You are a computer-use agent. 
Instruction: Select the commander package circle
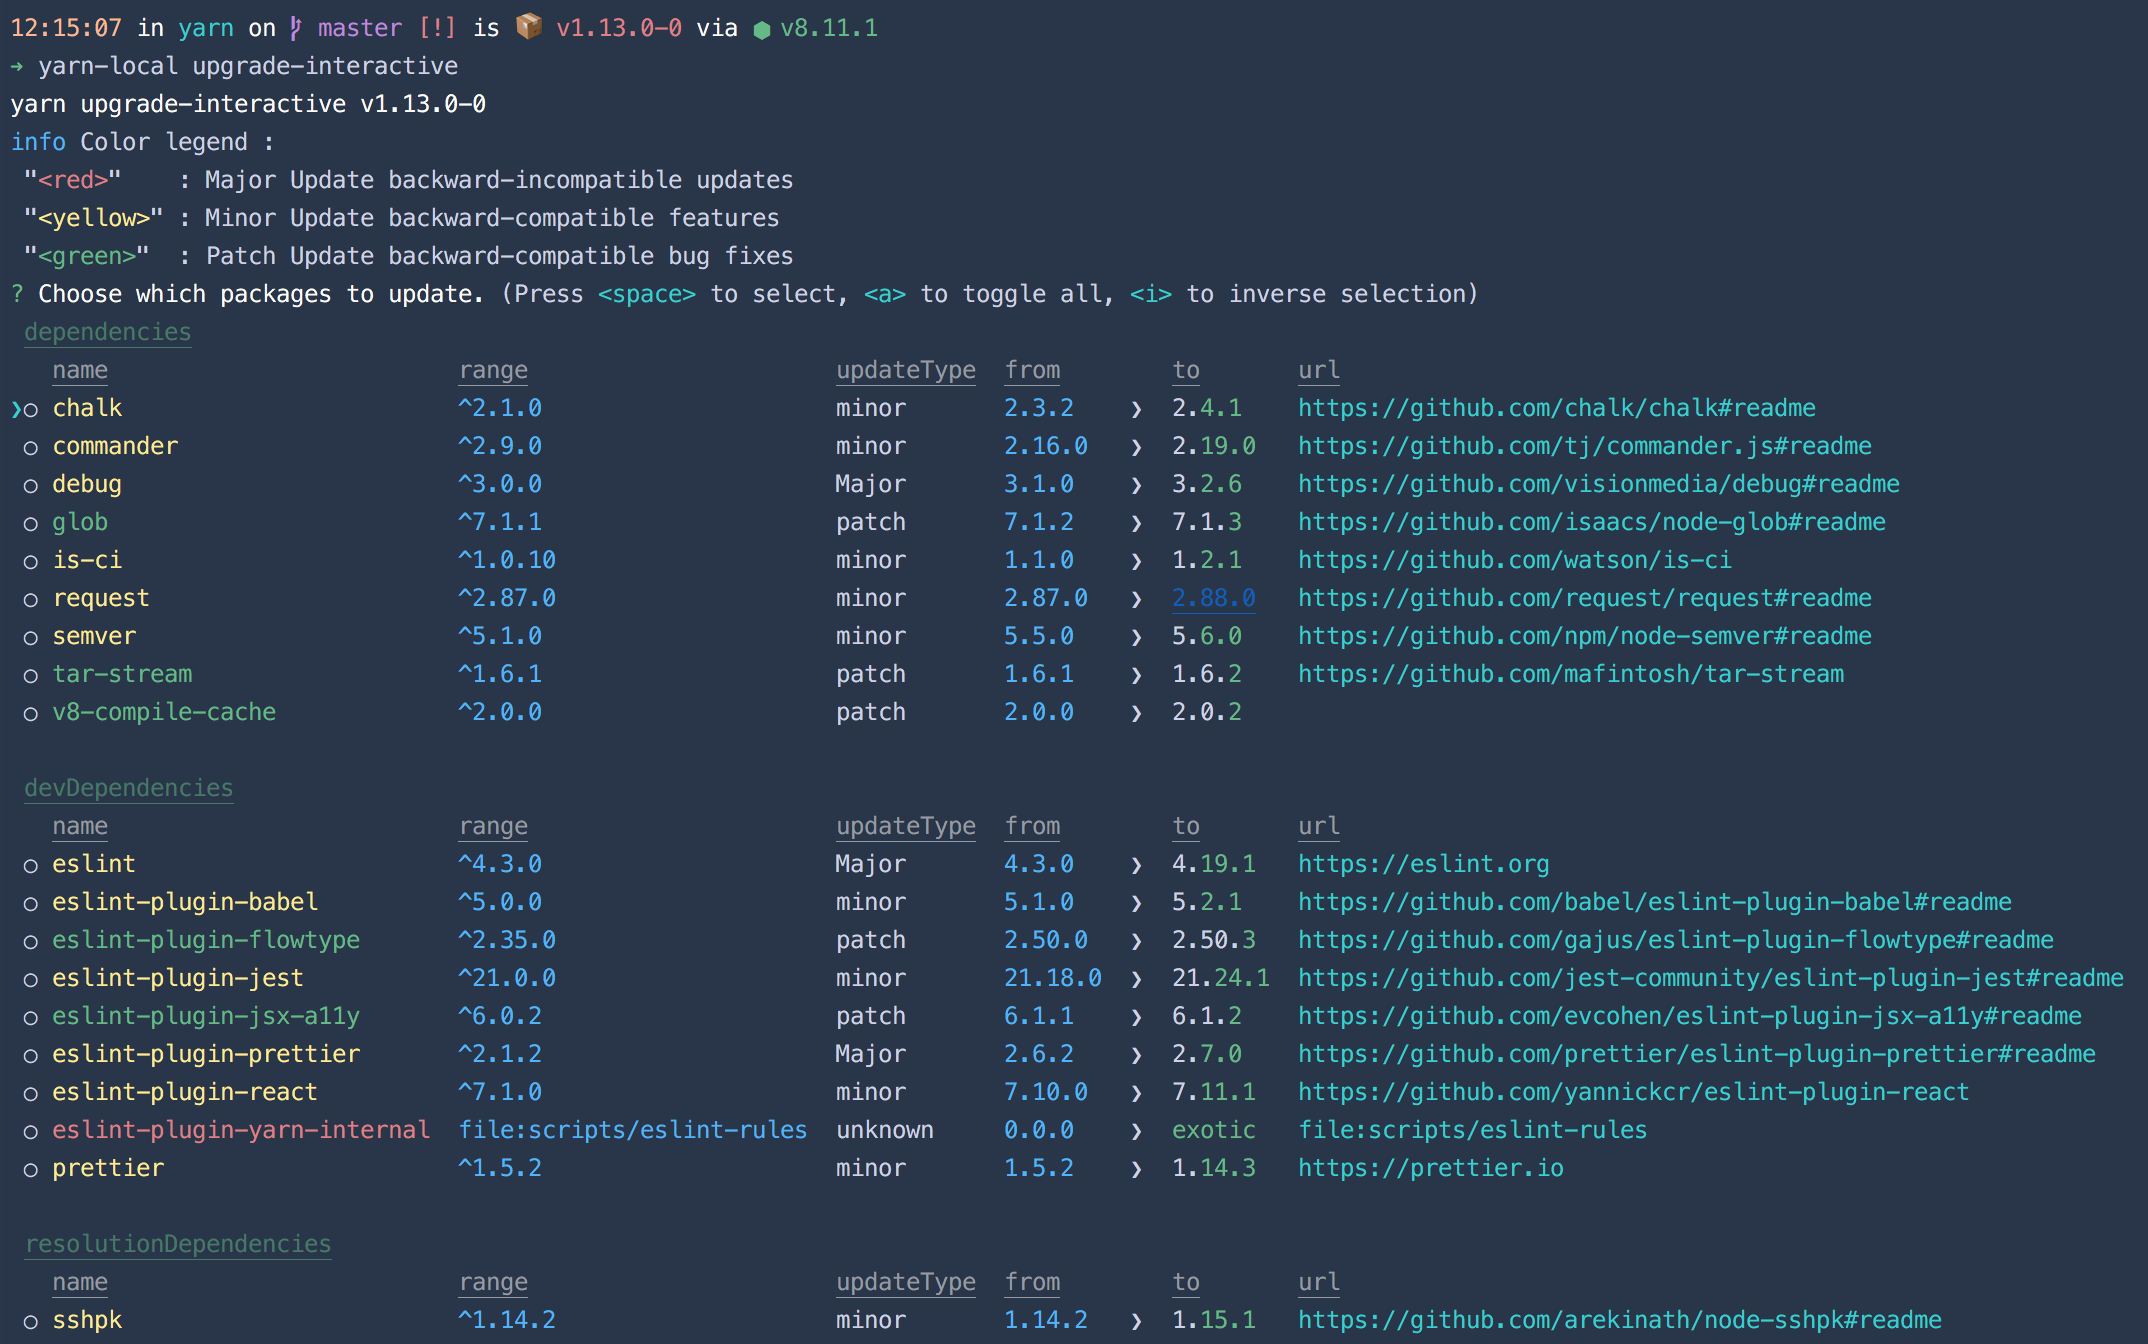click(x=31, y=447)
